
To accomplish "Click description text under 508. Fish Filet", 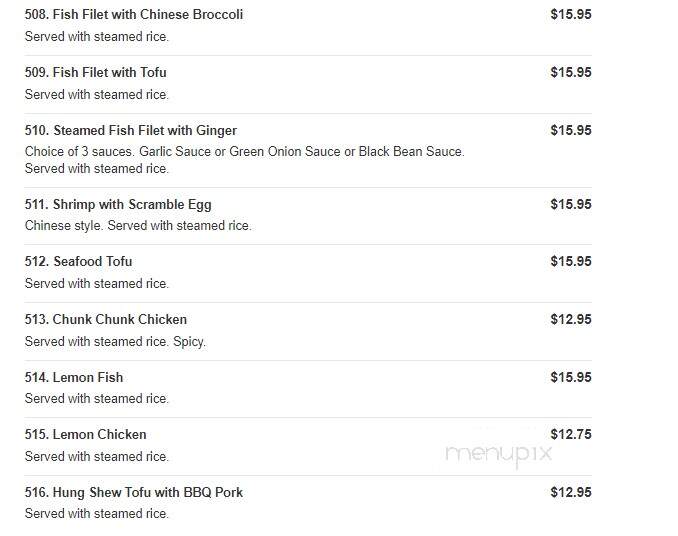I will click(96, 37).
